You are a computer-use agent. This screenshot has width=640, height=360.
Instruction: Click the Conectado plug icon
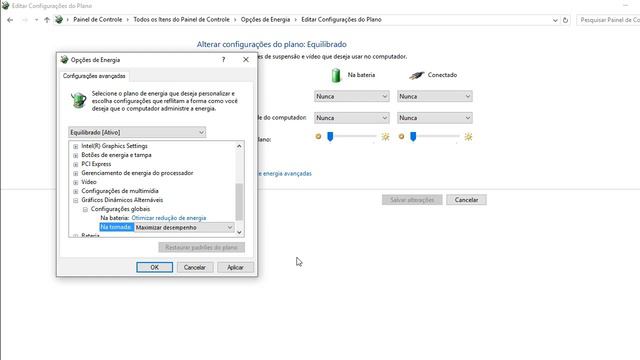point(416,75)
